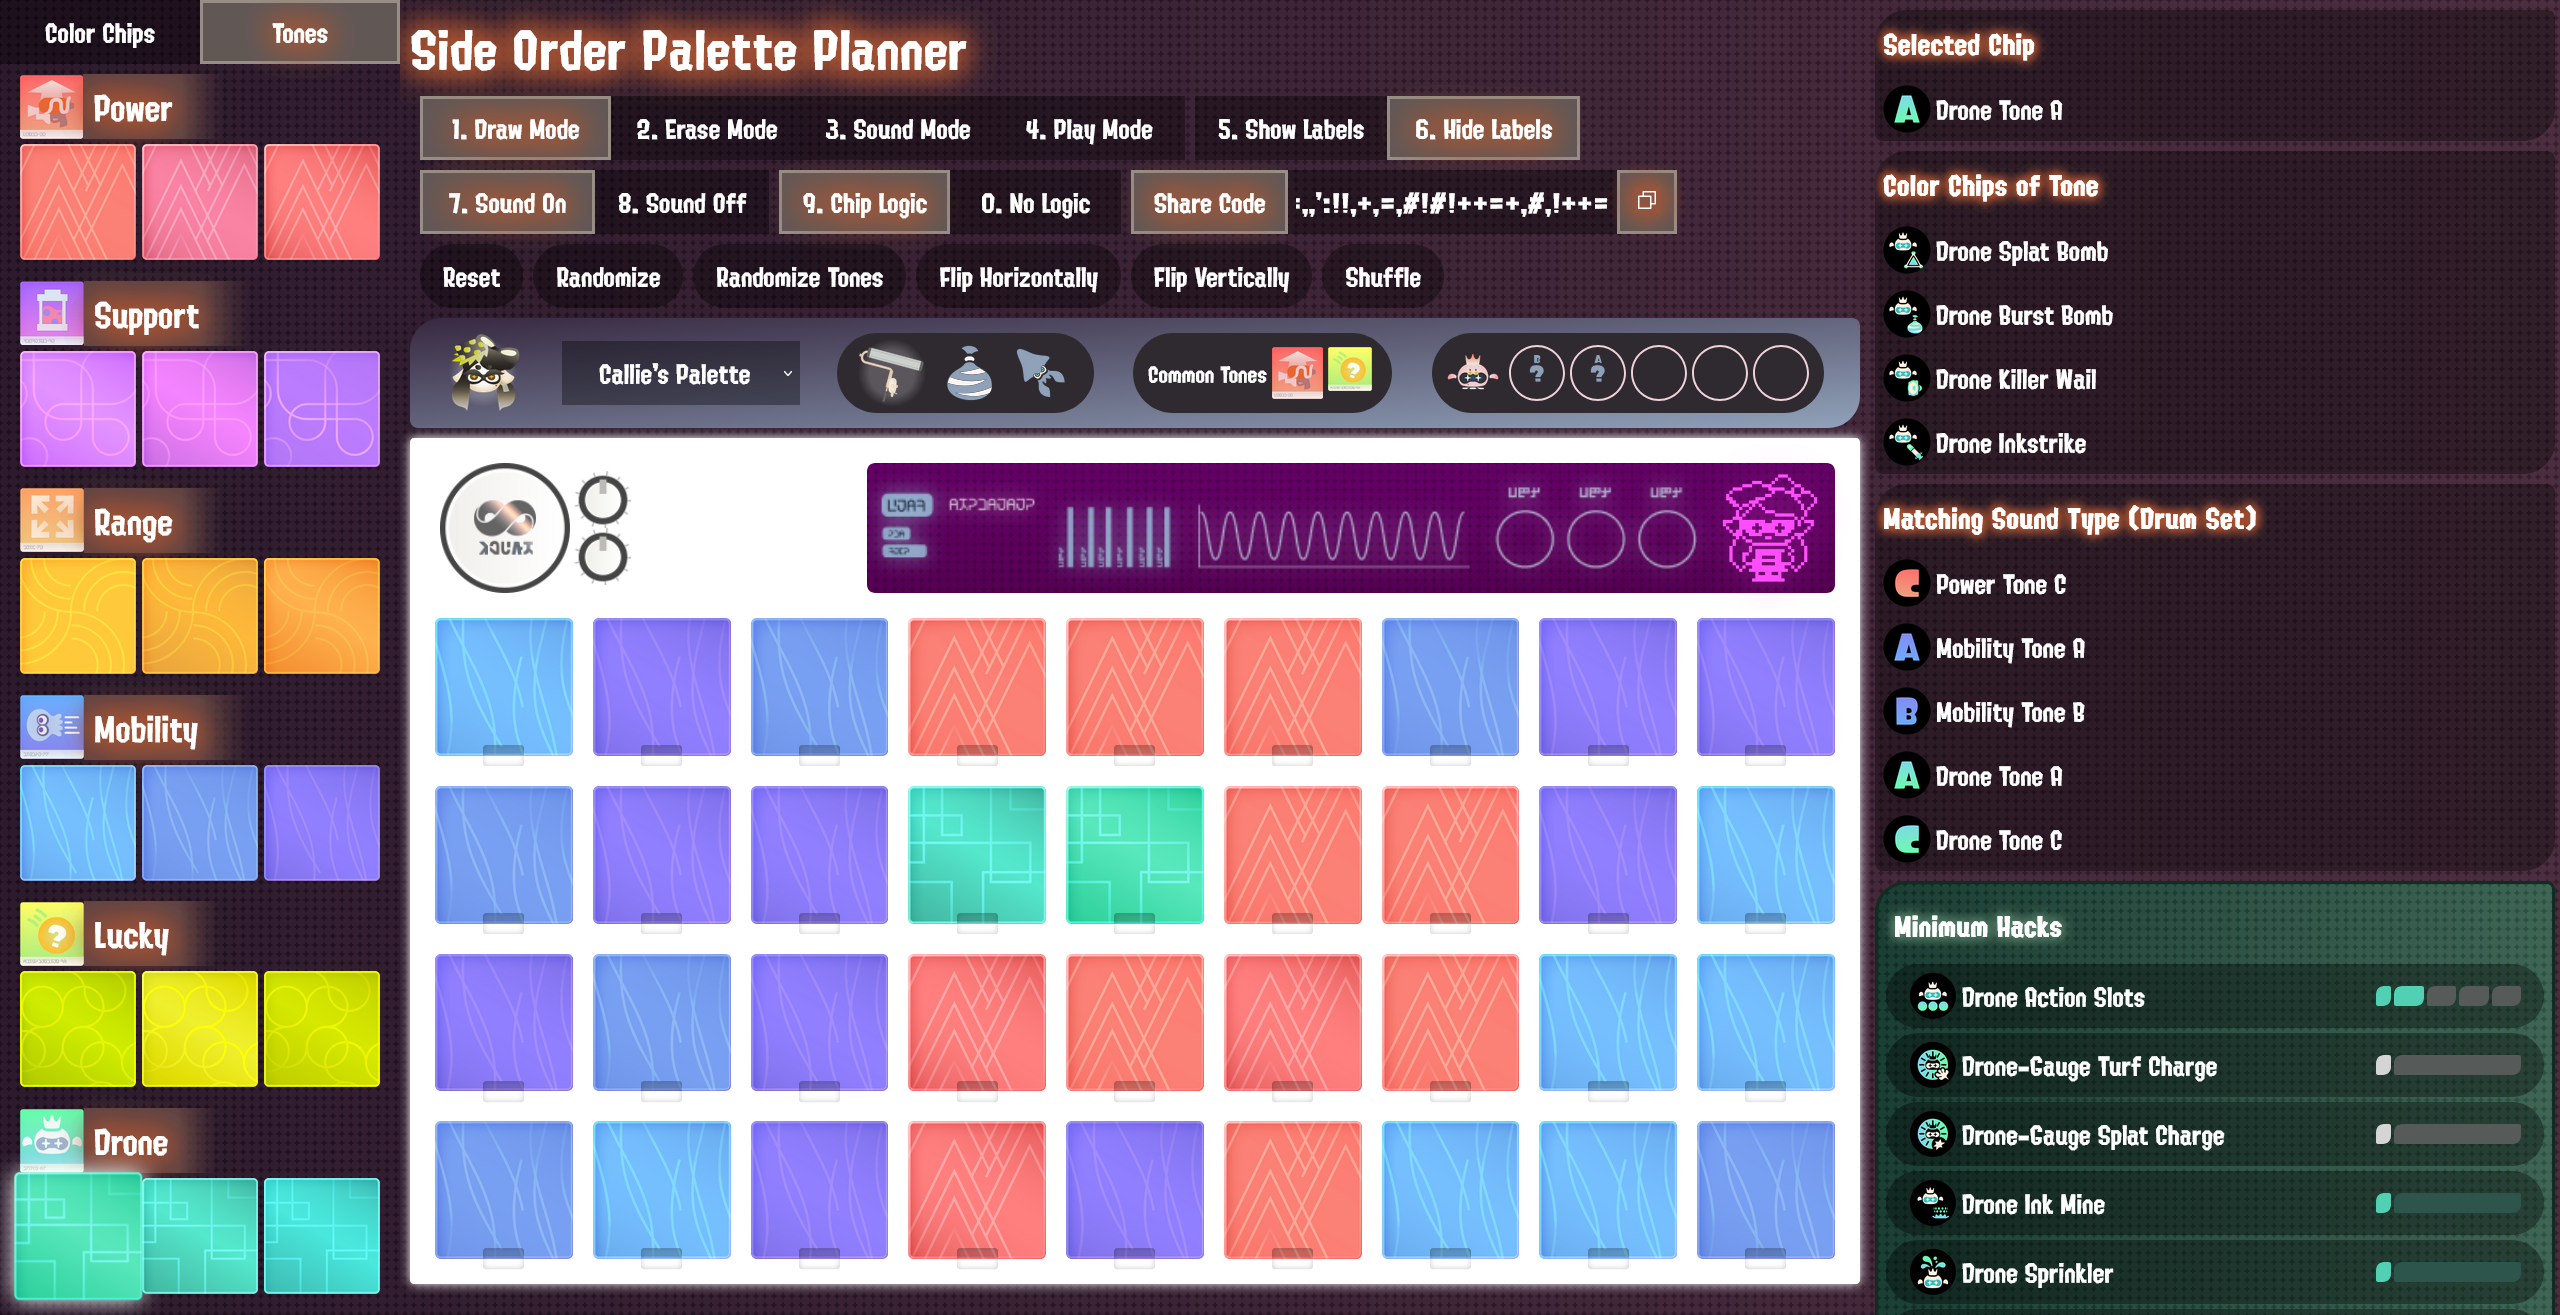Viewport: 2560px width, 1315px height.
Task: Click the sub weapon bomb icon
Action: [x=968, y=373]
